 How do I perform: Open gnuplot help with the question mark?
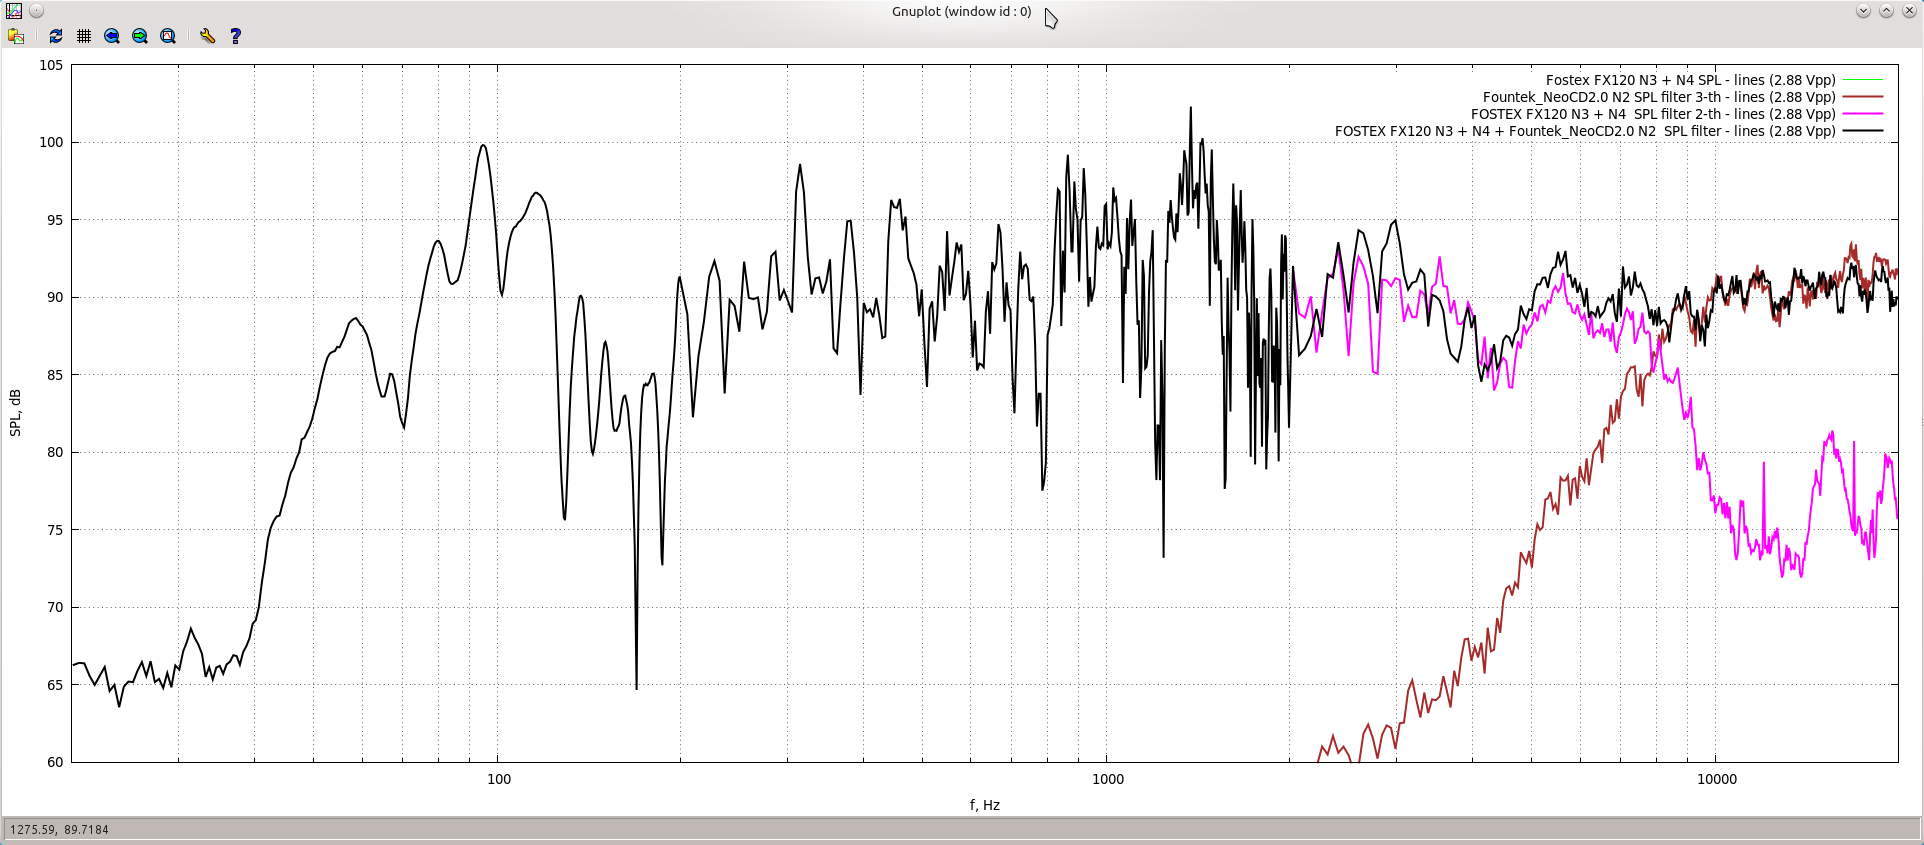pos(235,36)
